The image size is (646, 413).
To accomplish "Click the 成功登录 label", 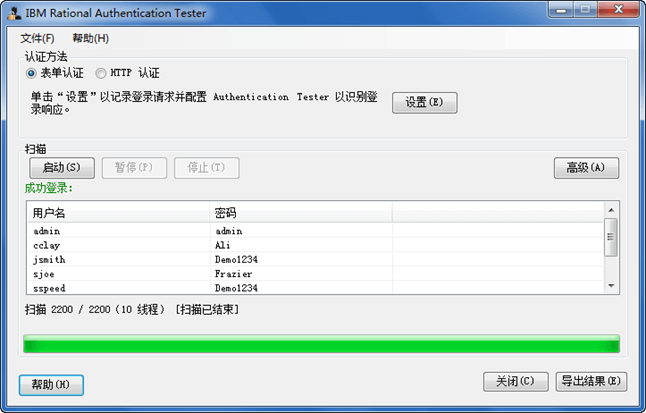I will click(49, 188).
